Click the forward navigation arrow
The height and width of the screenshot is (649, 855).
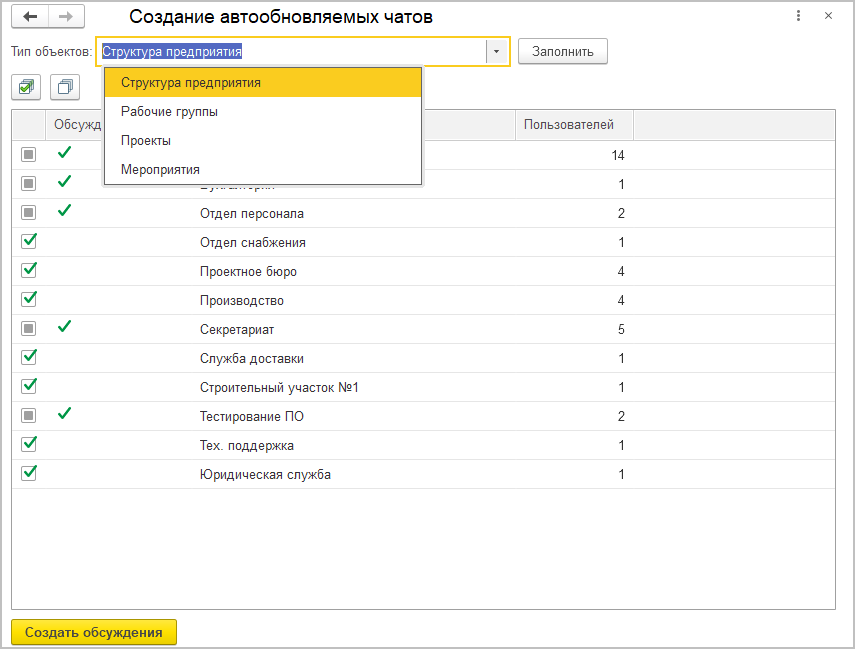coord(67,16)
